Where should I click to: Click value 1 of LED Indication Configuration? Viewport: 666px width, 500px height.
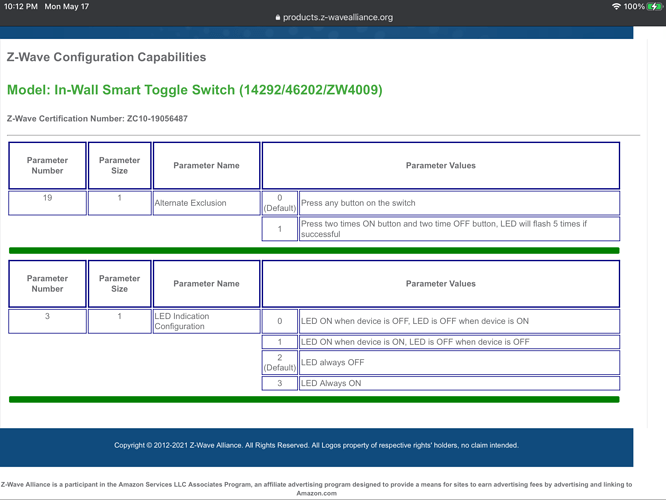(x=279, y=342)
